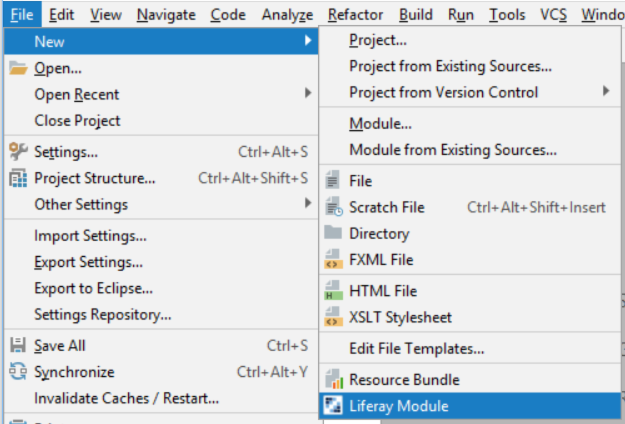Screen dimensions: 625x424
Task: Open the File menu
Action: tap(22, 15)
